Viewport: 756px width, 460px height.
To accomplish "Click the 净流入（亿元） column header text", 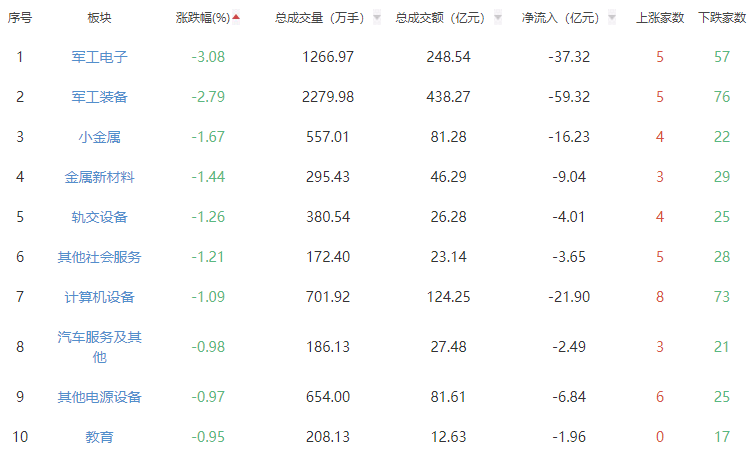I will point(560,18).
